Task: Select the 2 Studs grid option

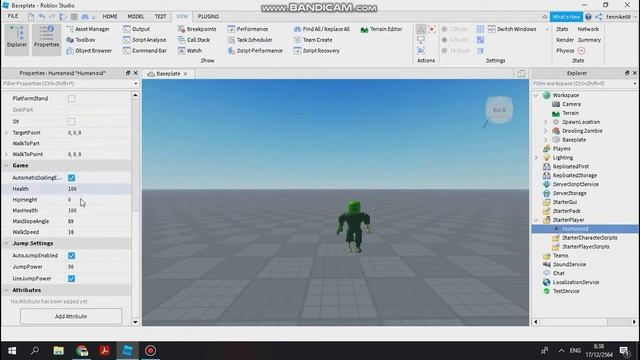Action: click(x=454, y=29)
